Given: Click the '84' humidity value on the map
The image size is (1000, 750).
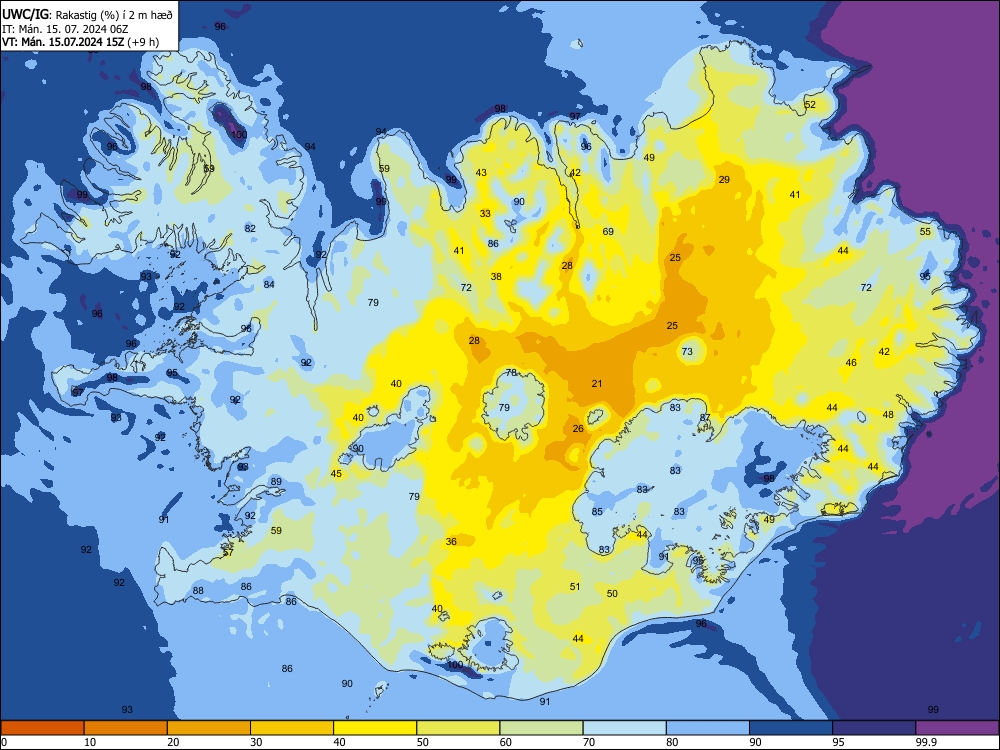Looking at the screenshot, I should [269, 284].
